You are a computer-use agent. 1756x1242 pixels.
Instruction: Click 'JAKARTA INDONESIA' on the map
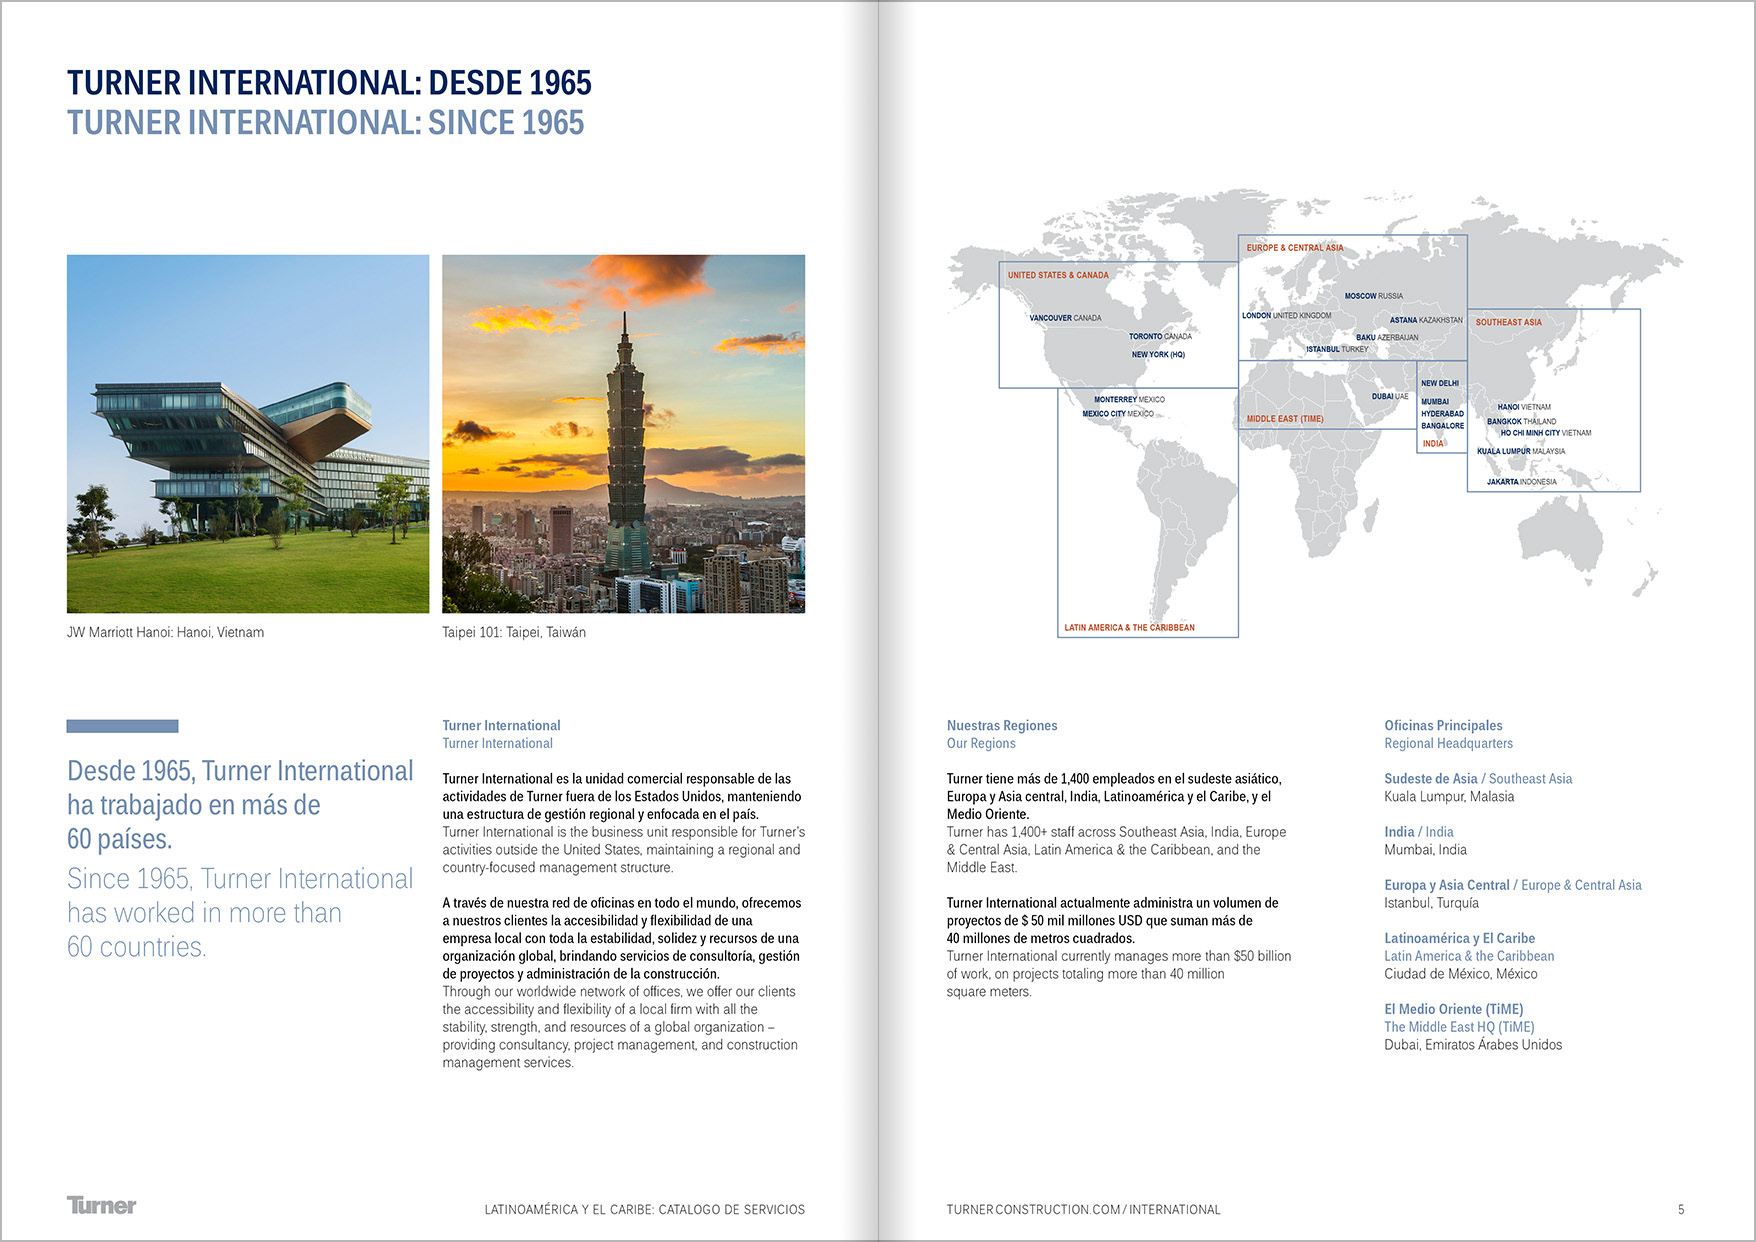(1521, 482)
